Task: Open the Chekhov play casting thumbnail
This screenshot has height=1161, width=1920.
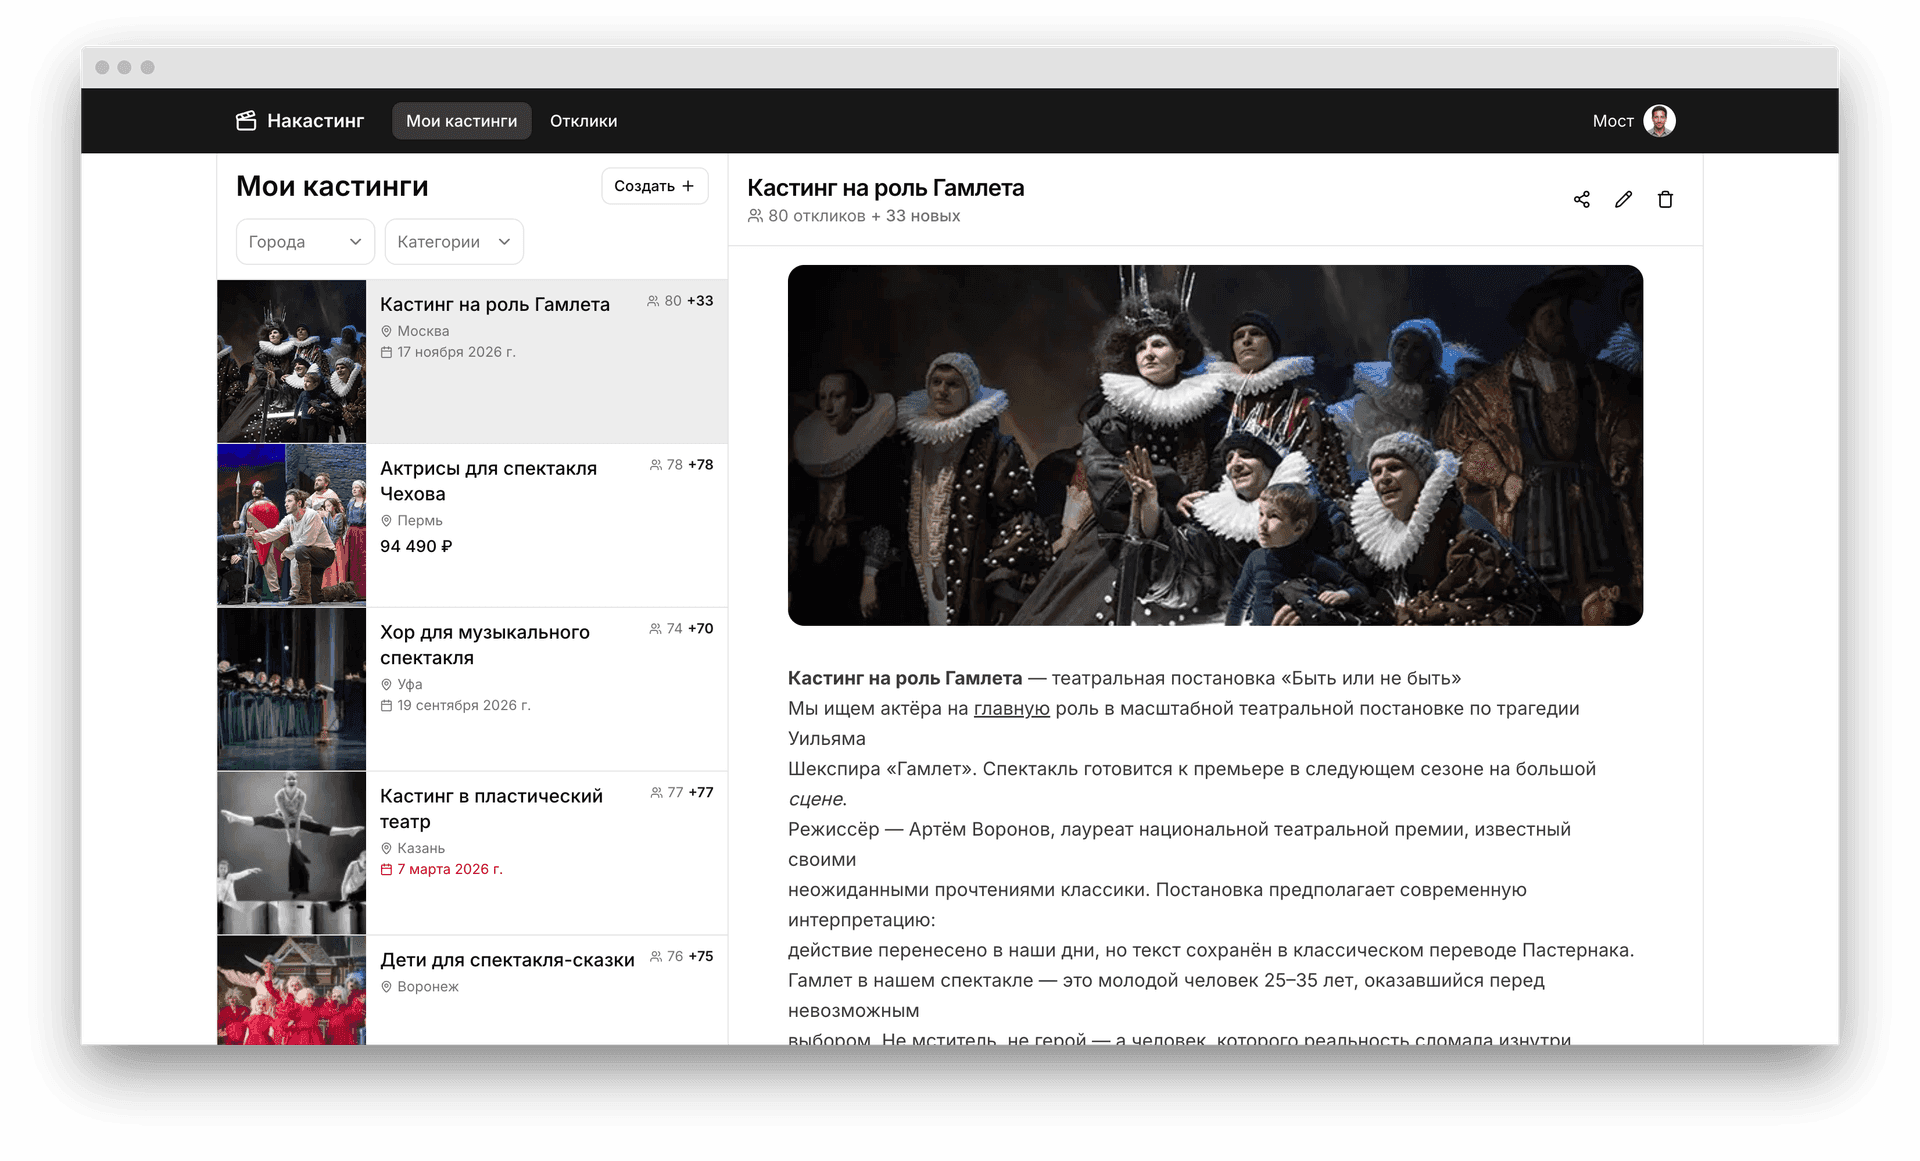Action: point(291,525)
